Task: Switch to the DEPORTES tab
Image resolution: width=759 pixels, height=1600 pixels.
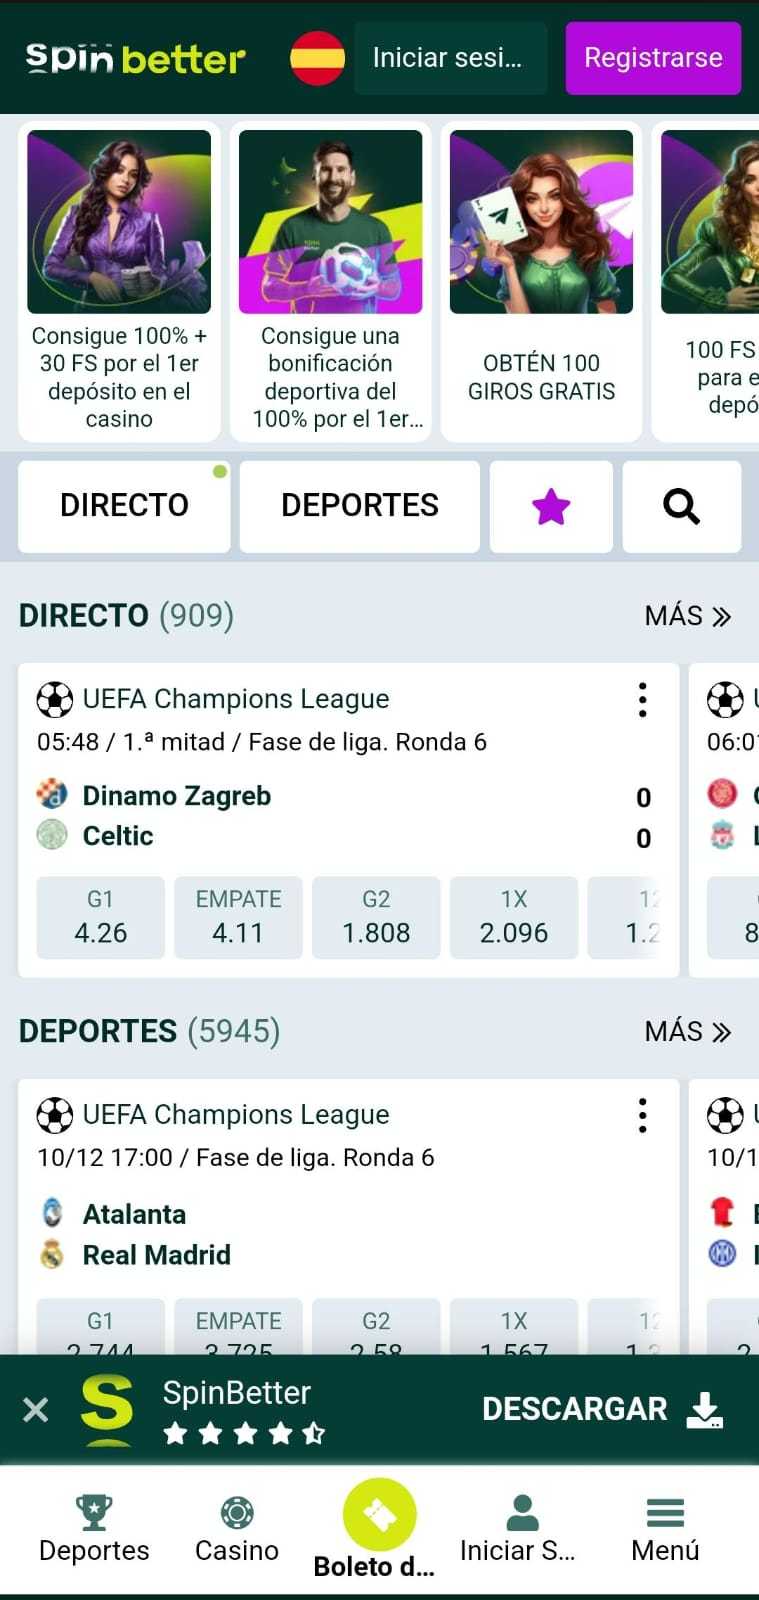Action: [360, 506]
